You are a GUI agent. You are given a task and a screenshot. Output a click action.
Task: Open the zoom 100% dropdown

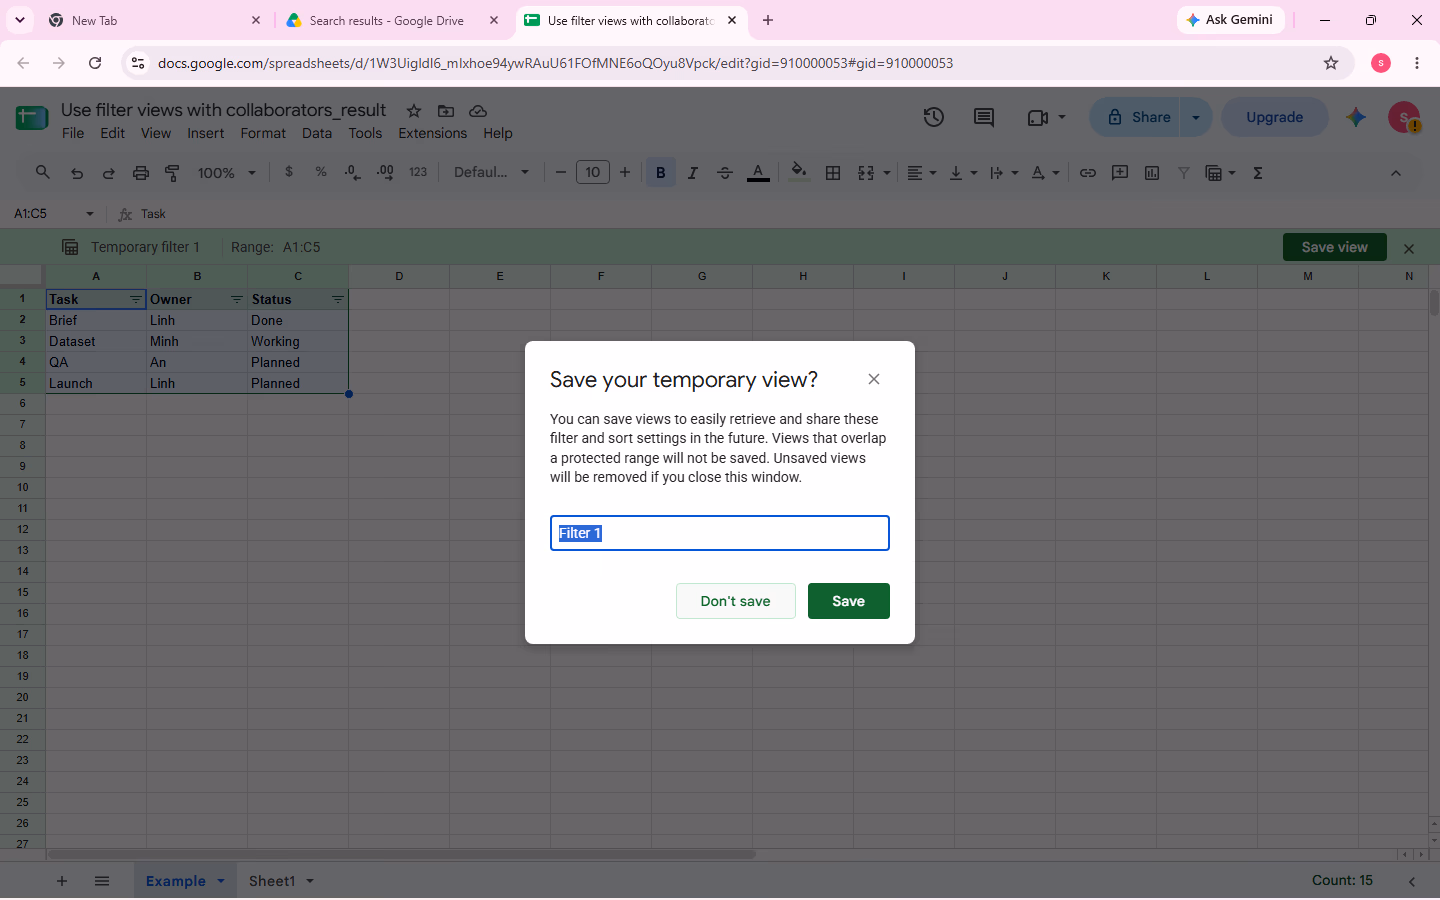point(227,173)
